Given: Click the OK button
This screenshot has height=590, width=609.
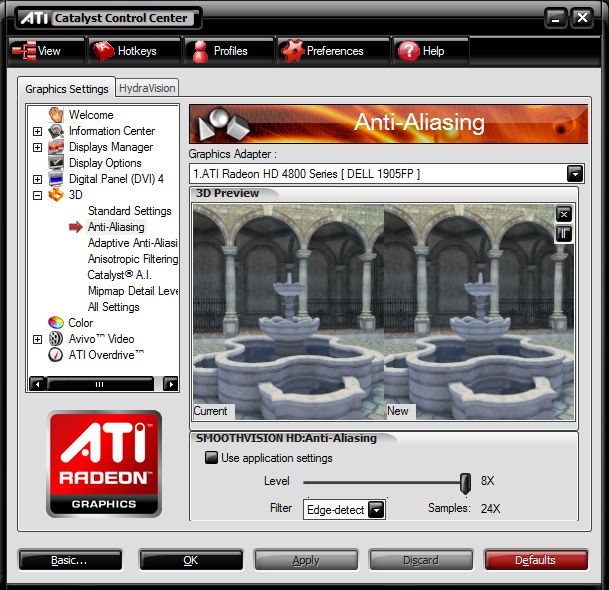Looking at the screenshot, I should click(x=191, y=560).
